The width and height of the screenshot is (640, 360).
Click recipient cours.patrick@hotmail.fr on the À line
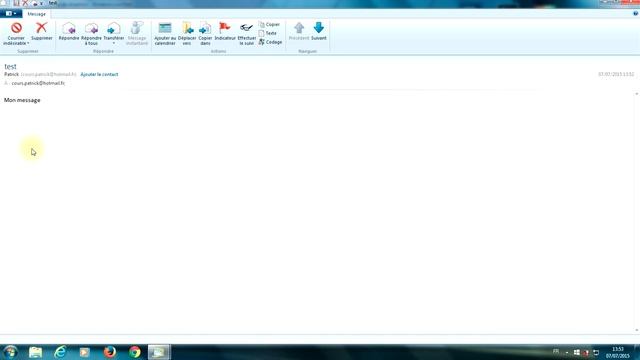[x=38, y=83]
